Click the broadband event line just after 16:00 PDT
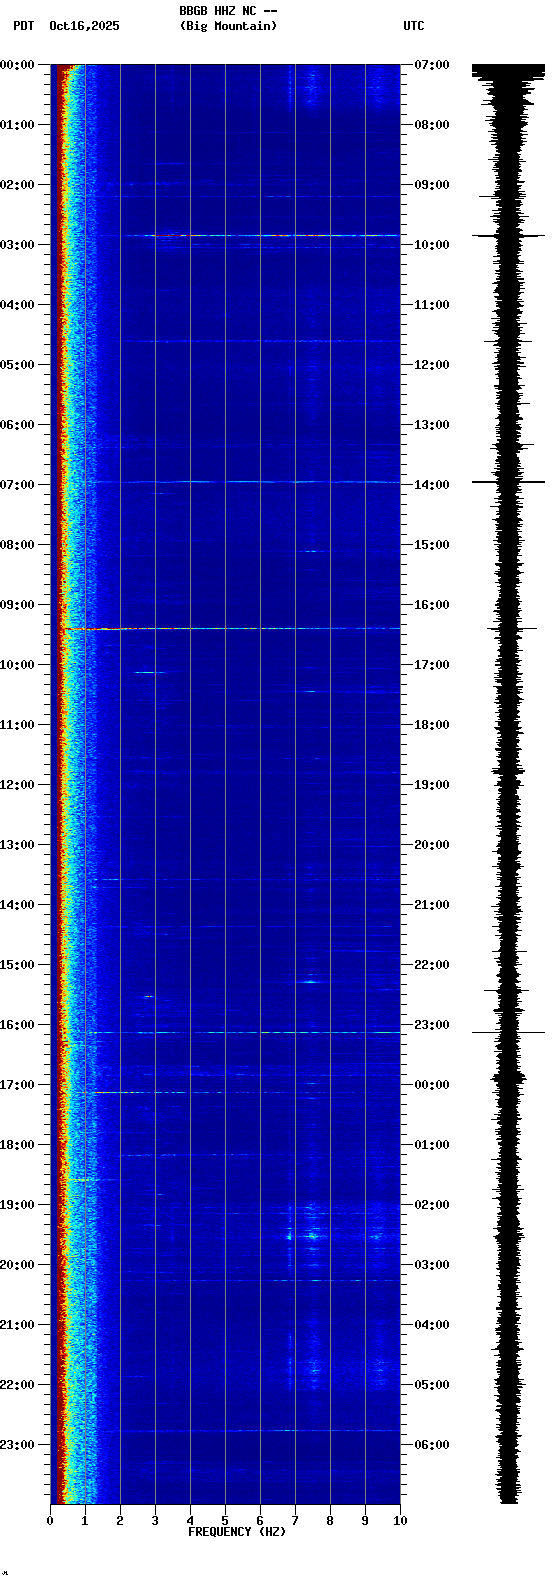This screenshot has width=552, height=1584. coord(243,1032)
